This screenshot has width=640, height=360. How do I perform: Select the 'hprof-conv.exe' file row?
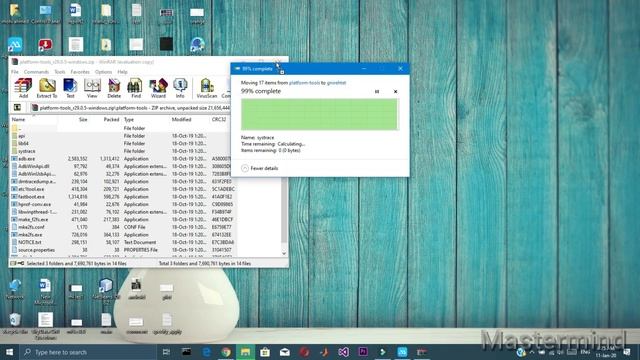click(x=122, y=204)
